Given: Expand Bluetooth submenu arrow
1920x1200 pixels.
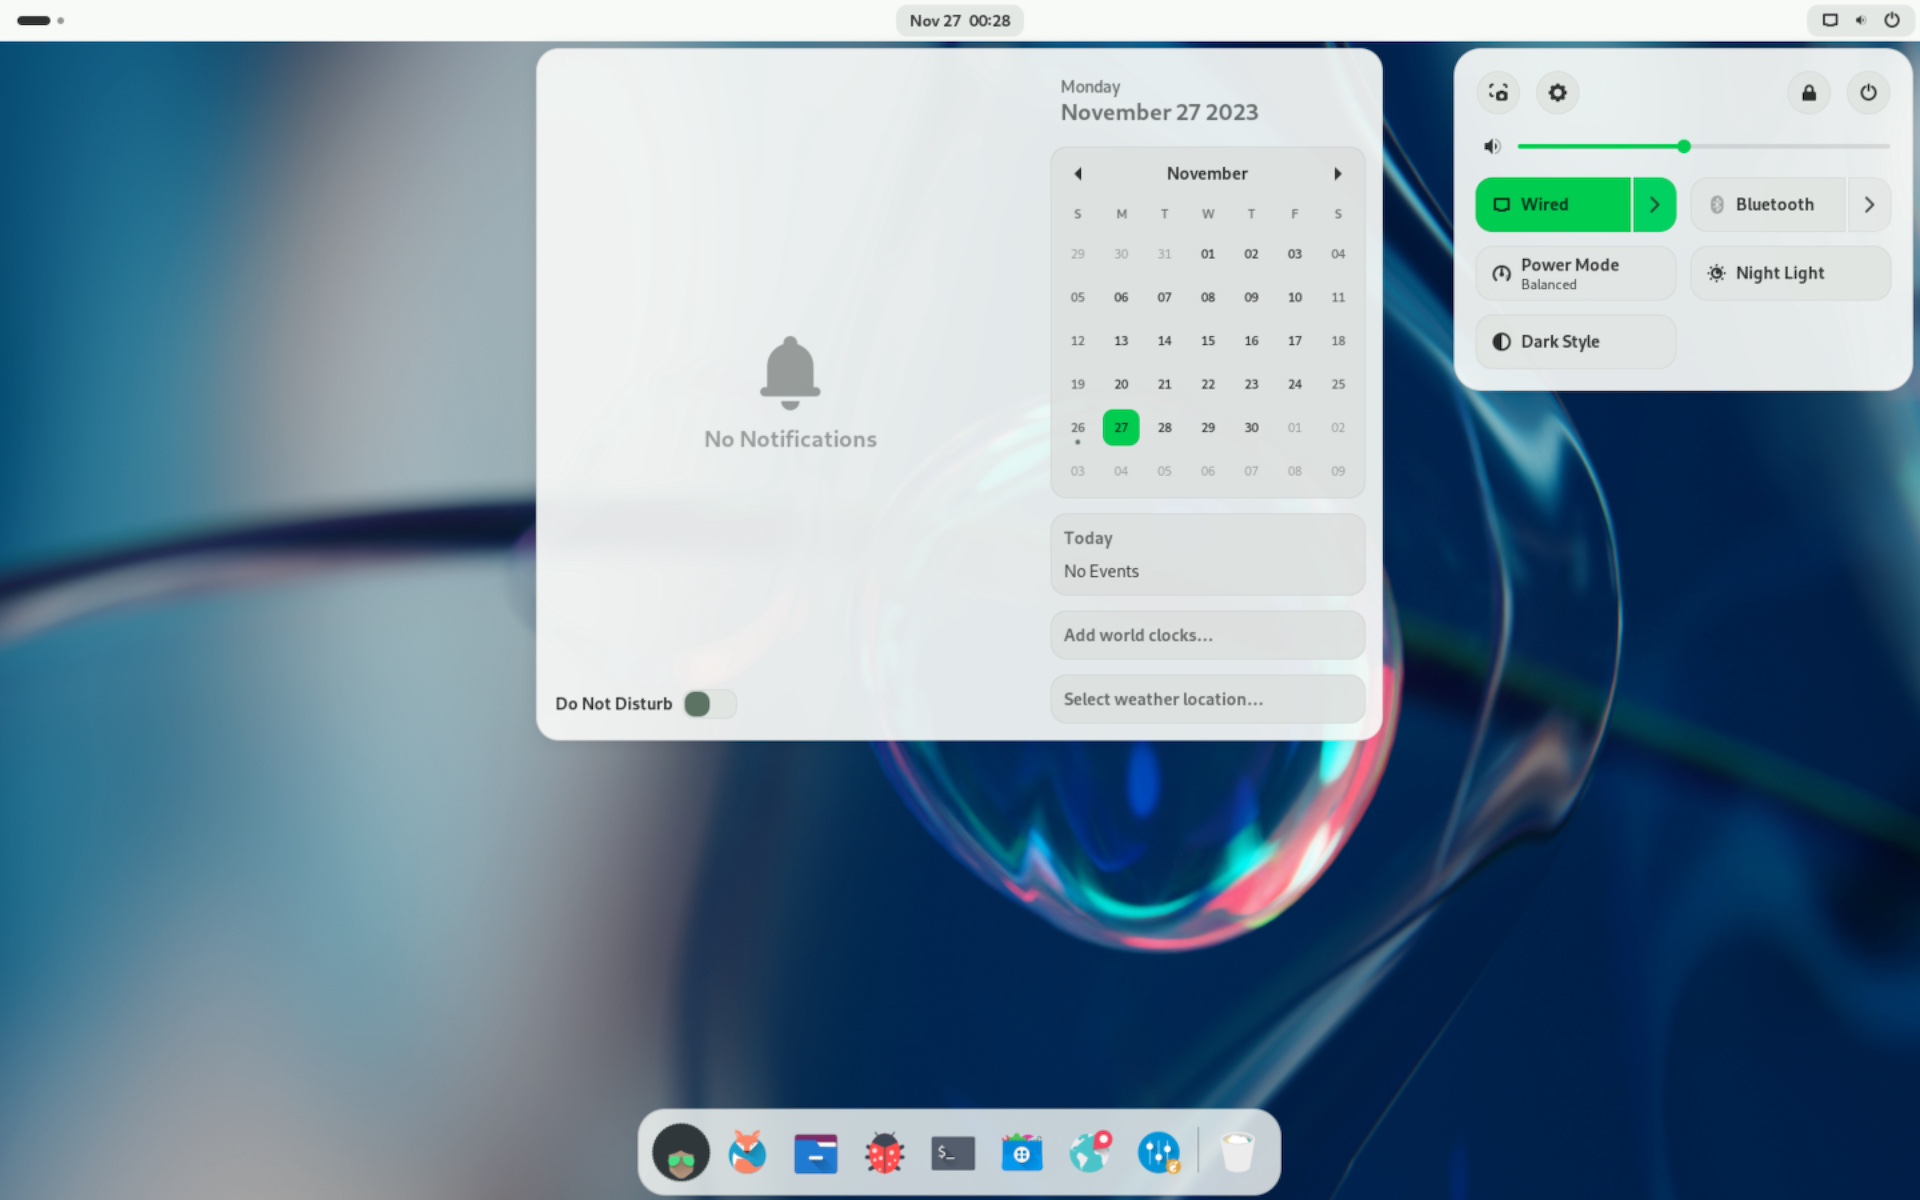Looking at the screenshot, I should tap(1869, 205).
